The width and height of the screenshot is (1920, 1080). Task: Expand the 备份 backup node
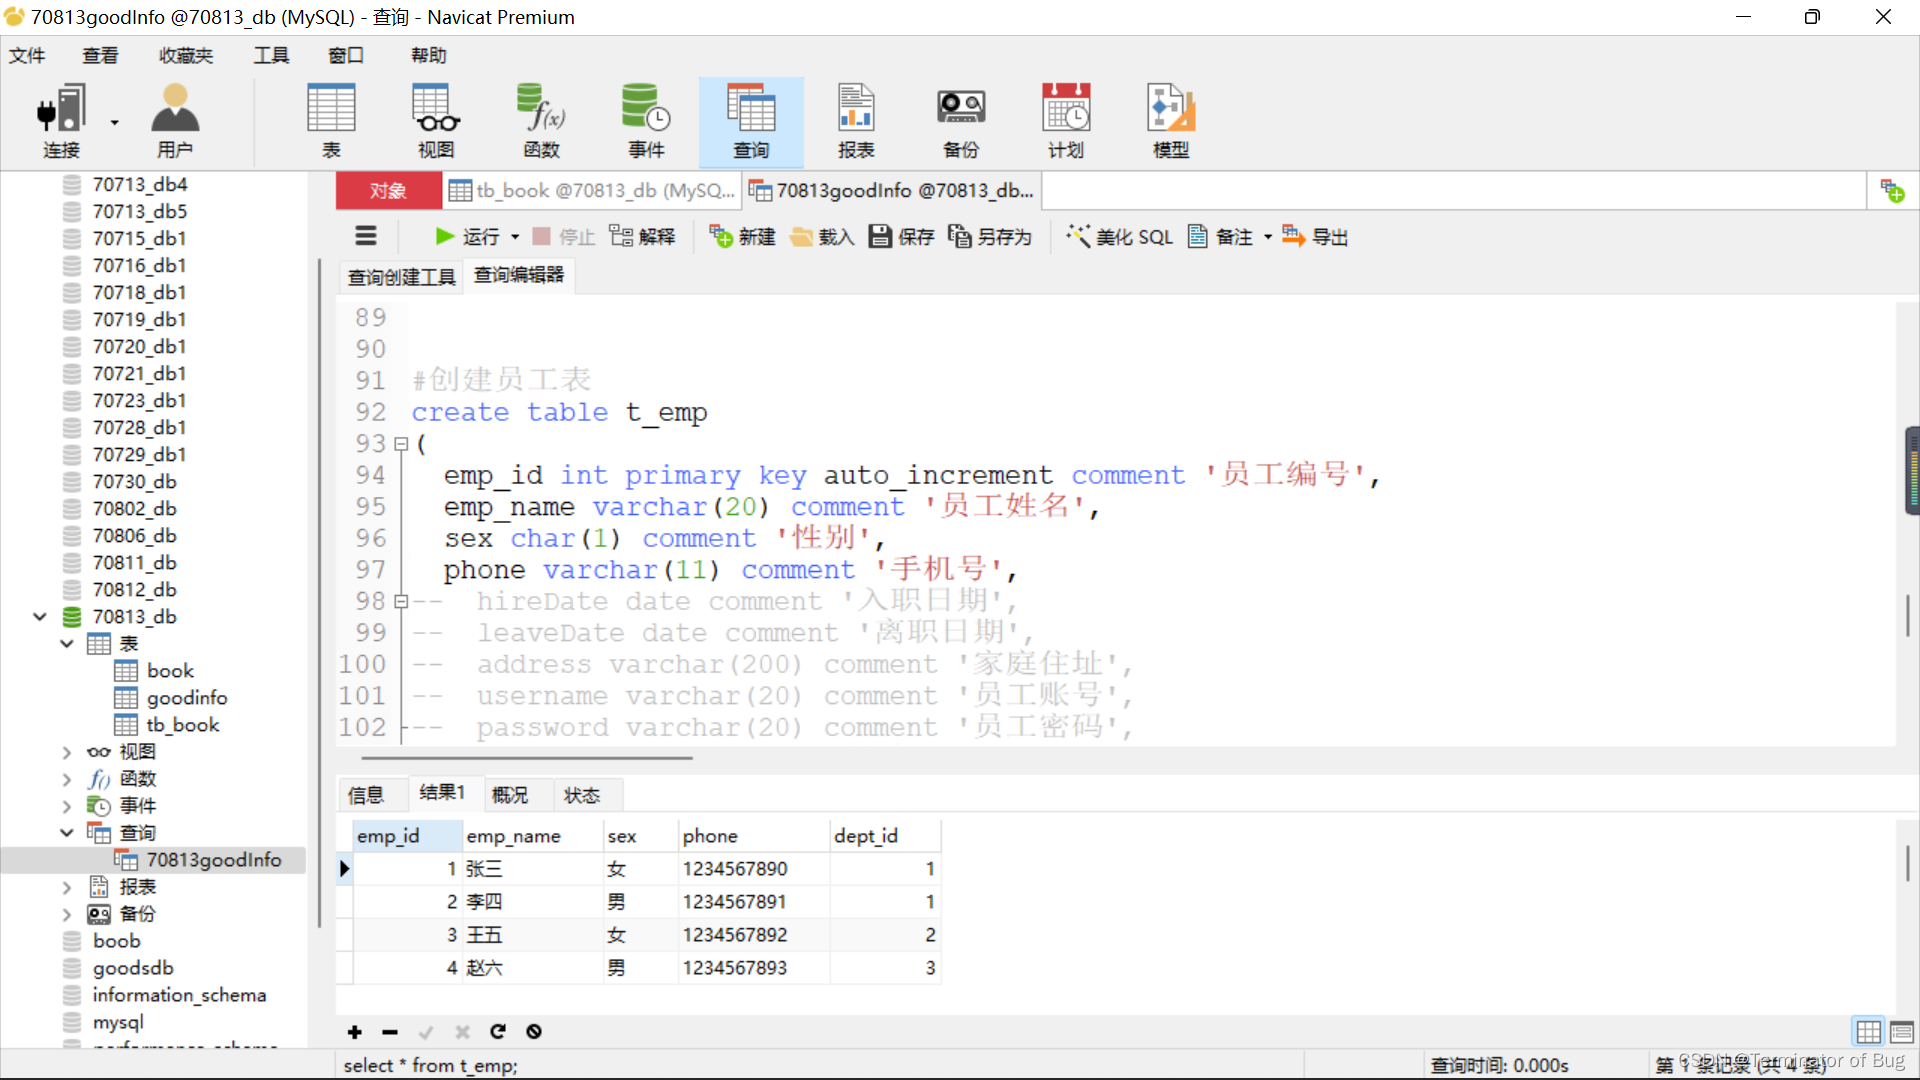point(66,914)
